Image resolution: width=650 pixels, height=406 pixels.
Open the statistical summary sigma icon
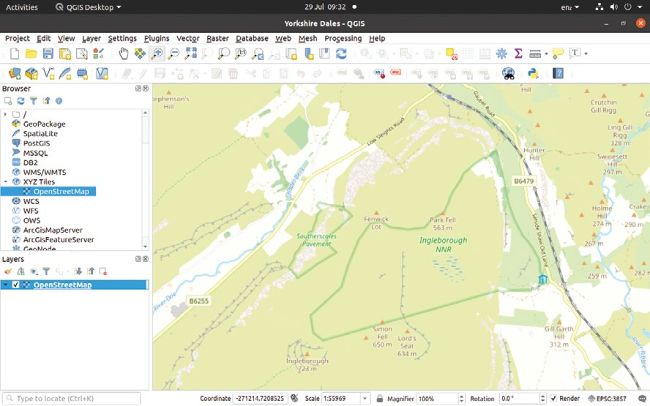click(x=518, y=53)
